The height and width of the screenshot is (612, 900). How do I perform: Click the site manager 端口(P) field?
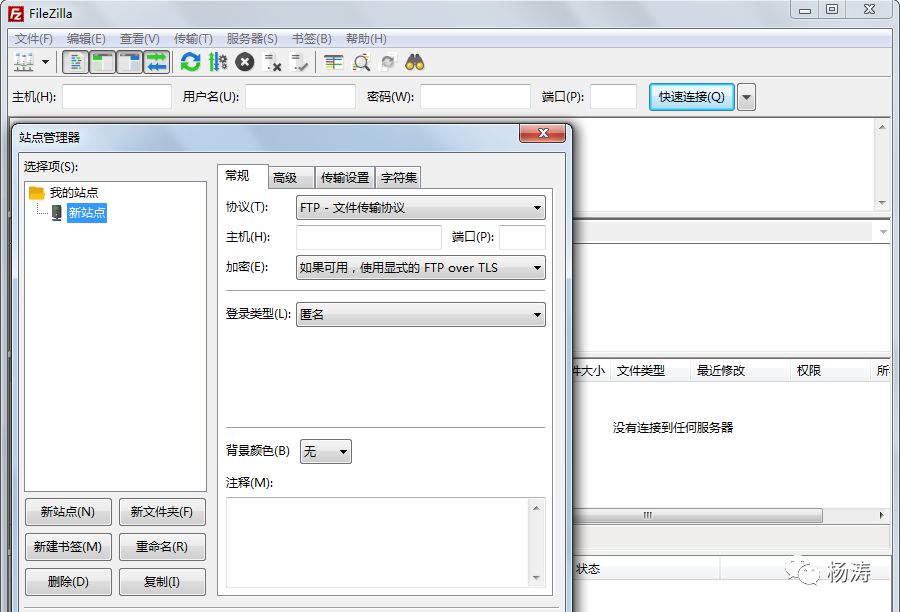pyautogui.click(x=522, y=237)
